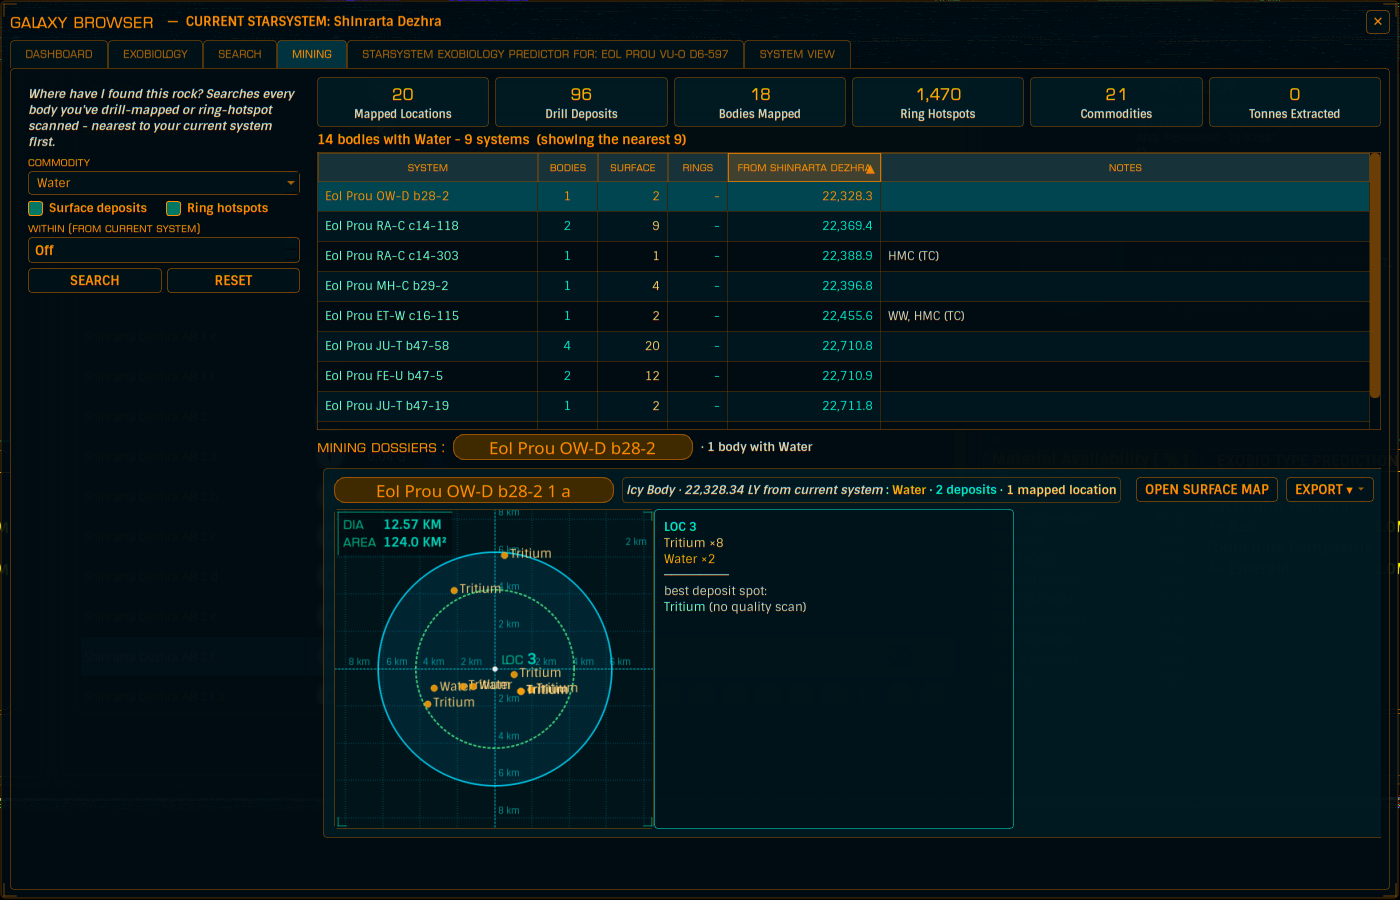Select row Eol Prou JU-T b47-19
This screenshot has width=1400, height=900.
click(843, 406)
